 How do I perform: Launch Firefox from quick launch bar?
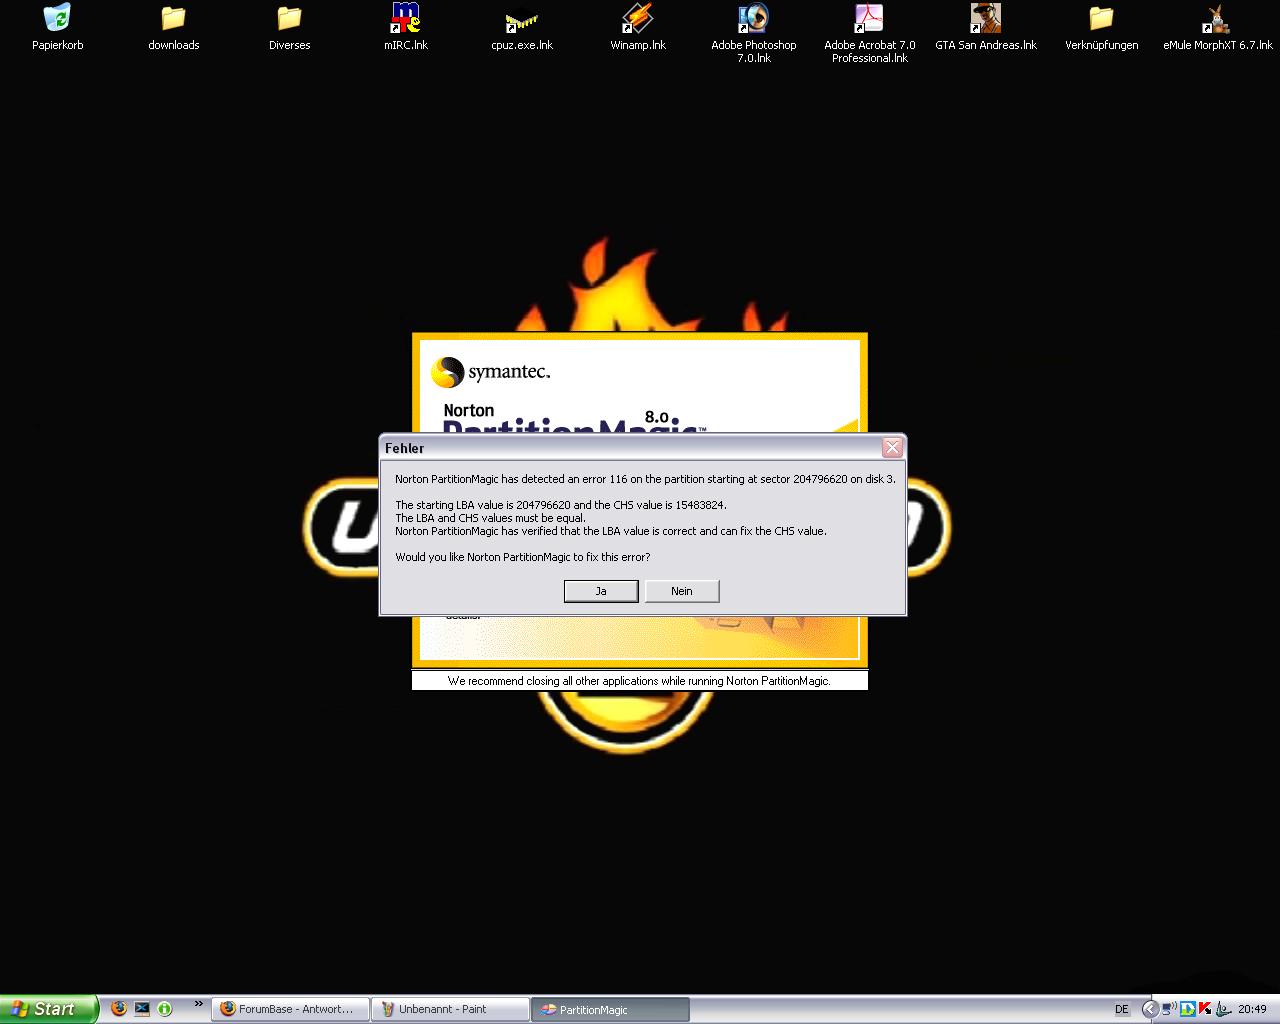(119, 1009)
